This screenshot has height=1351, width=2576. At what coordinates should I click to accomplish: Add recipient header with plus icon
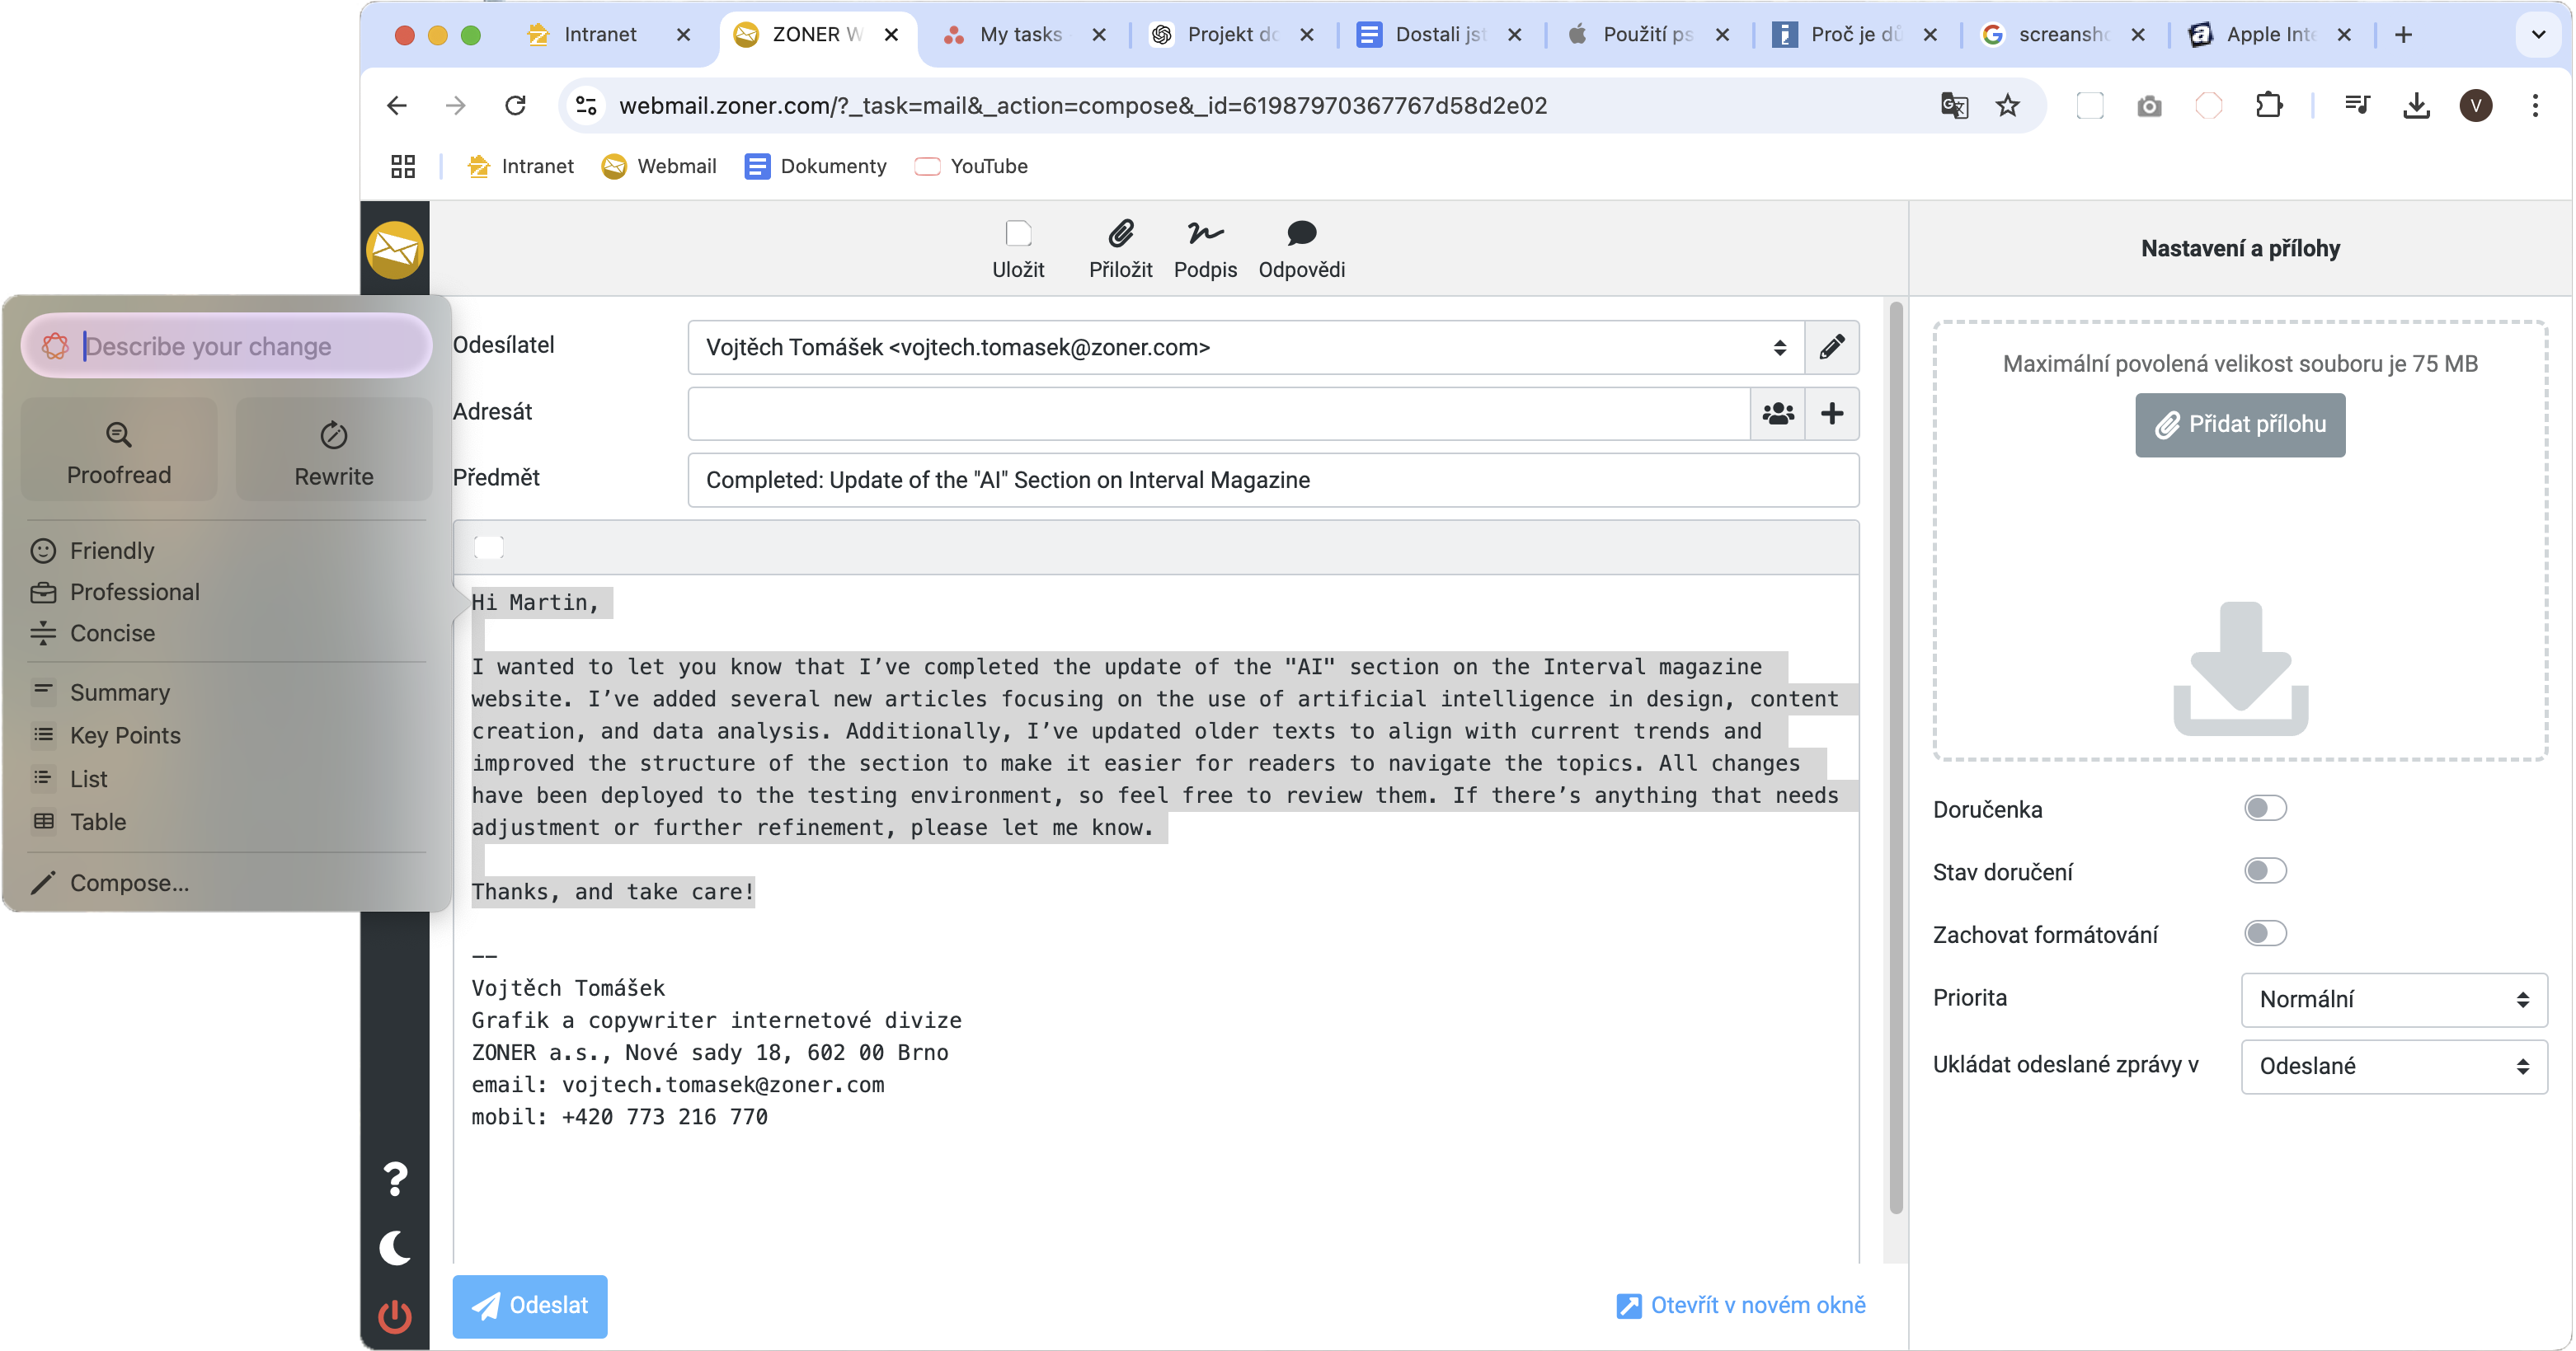[1831, 413]
